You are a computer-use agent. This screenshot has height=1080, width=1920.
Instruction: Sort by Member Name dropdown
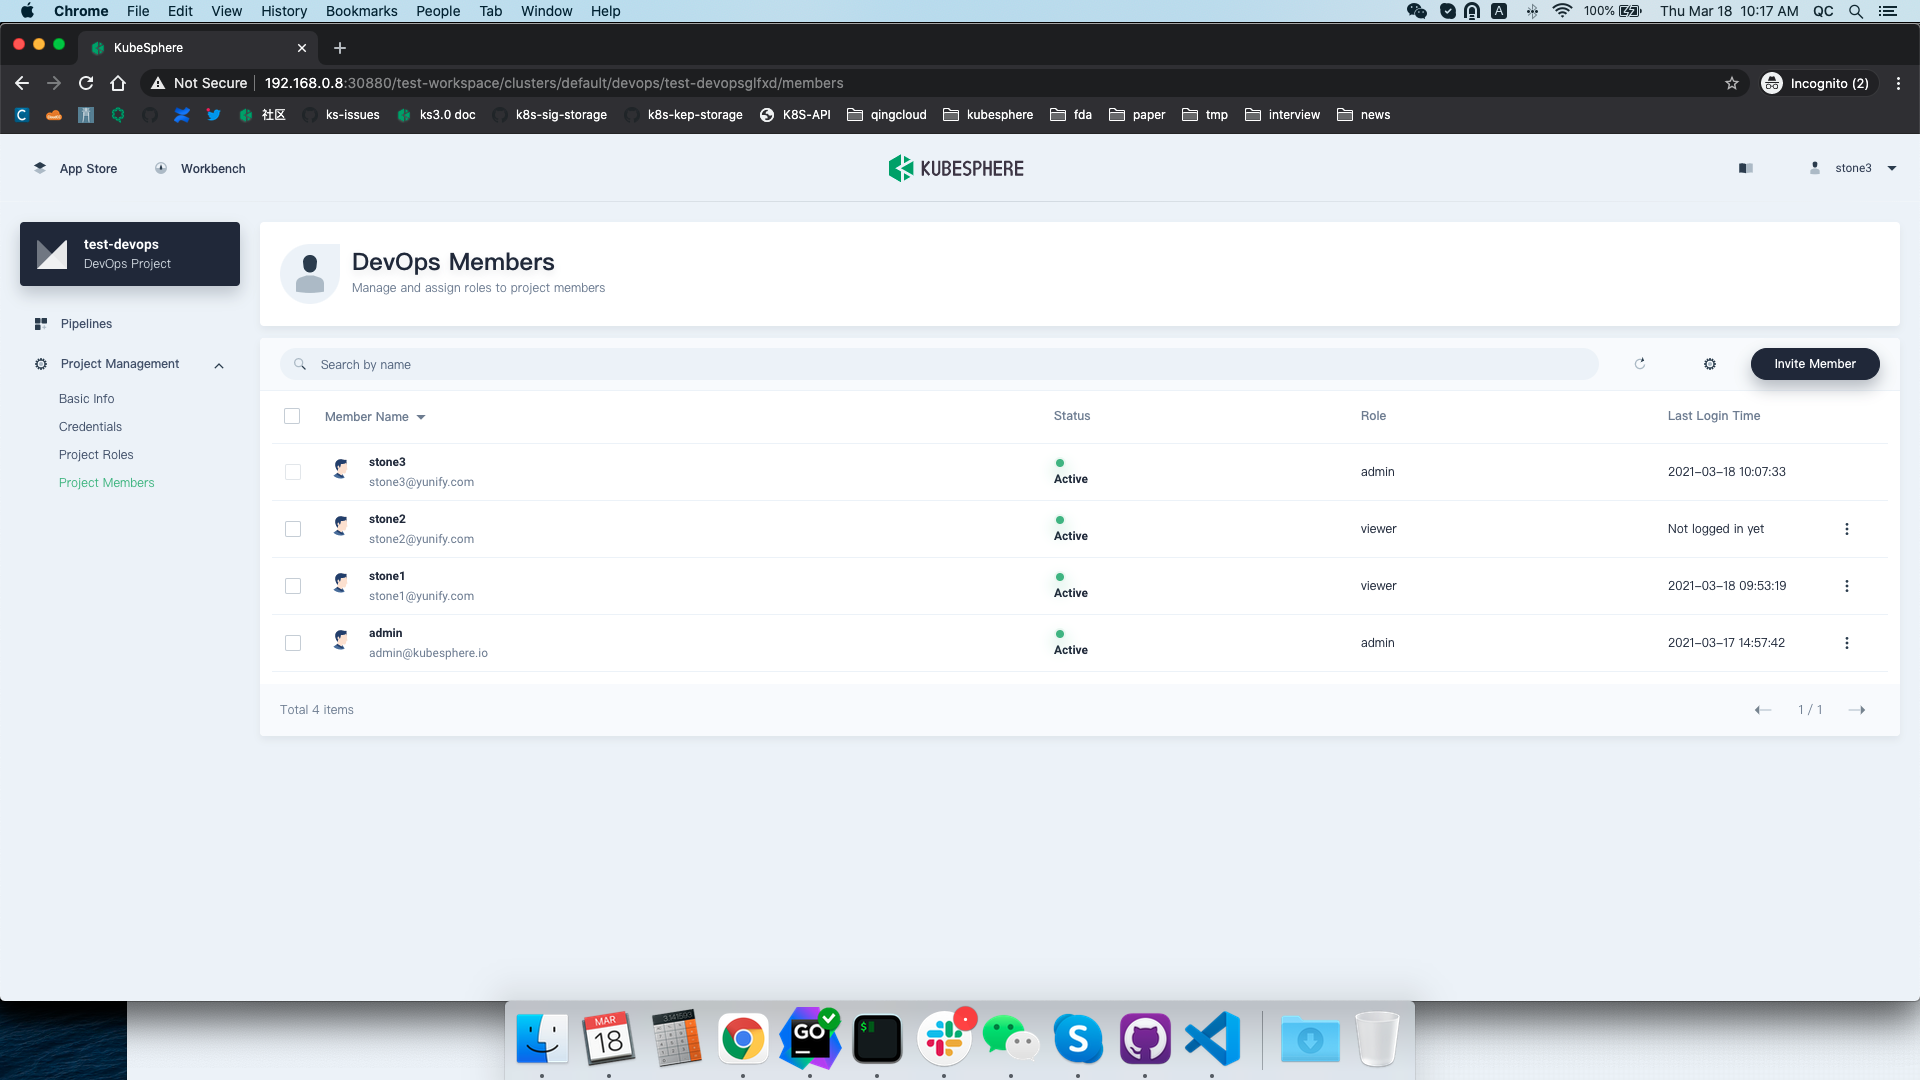pyautogui.click(x=375, y=417)
